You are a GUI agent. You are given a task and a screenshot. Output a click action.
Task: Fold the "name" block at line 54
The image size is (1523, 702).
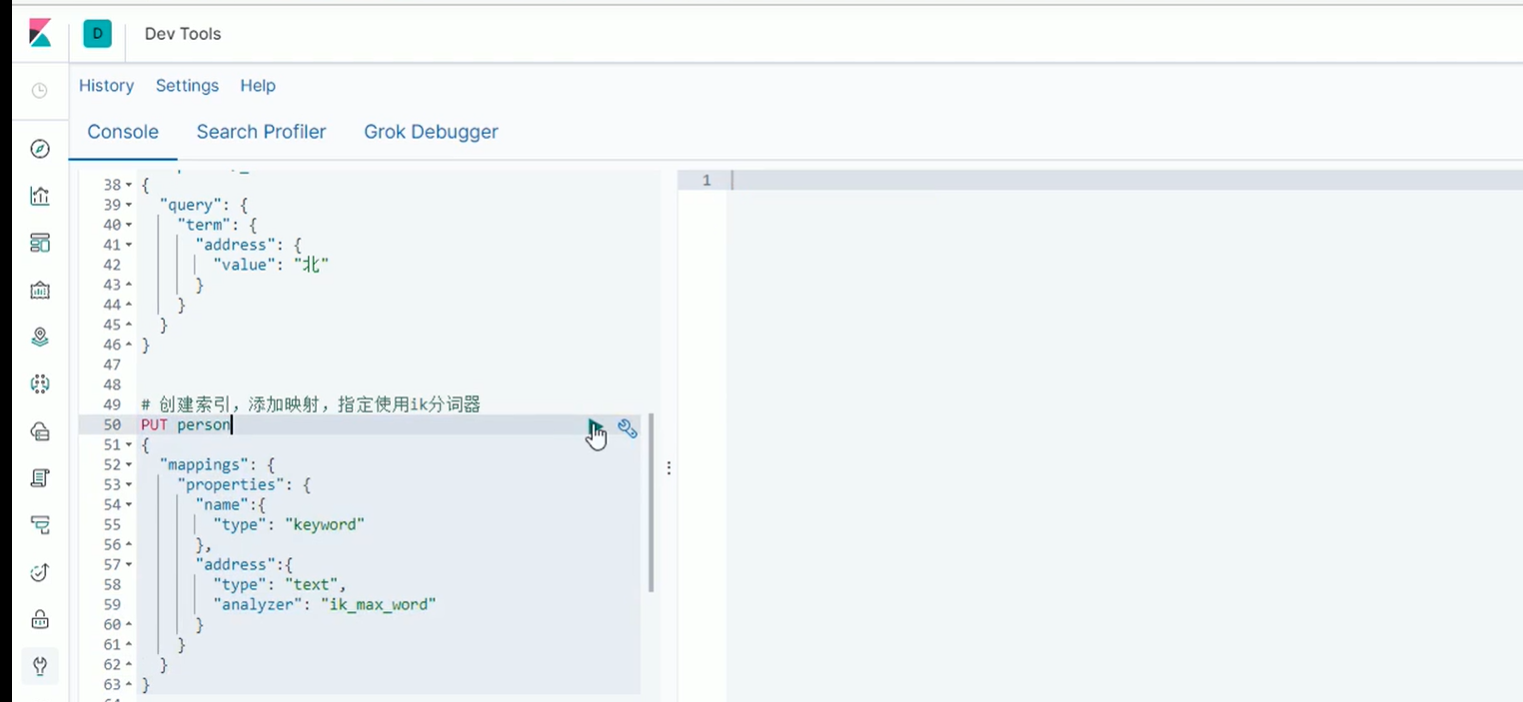point(129,505)
